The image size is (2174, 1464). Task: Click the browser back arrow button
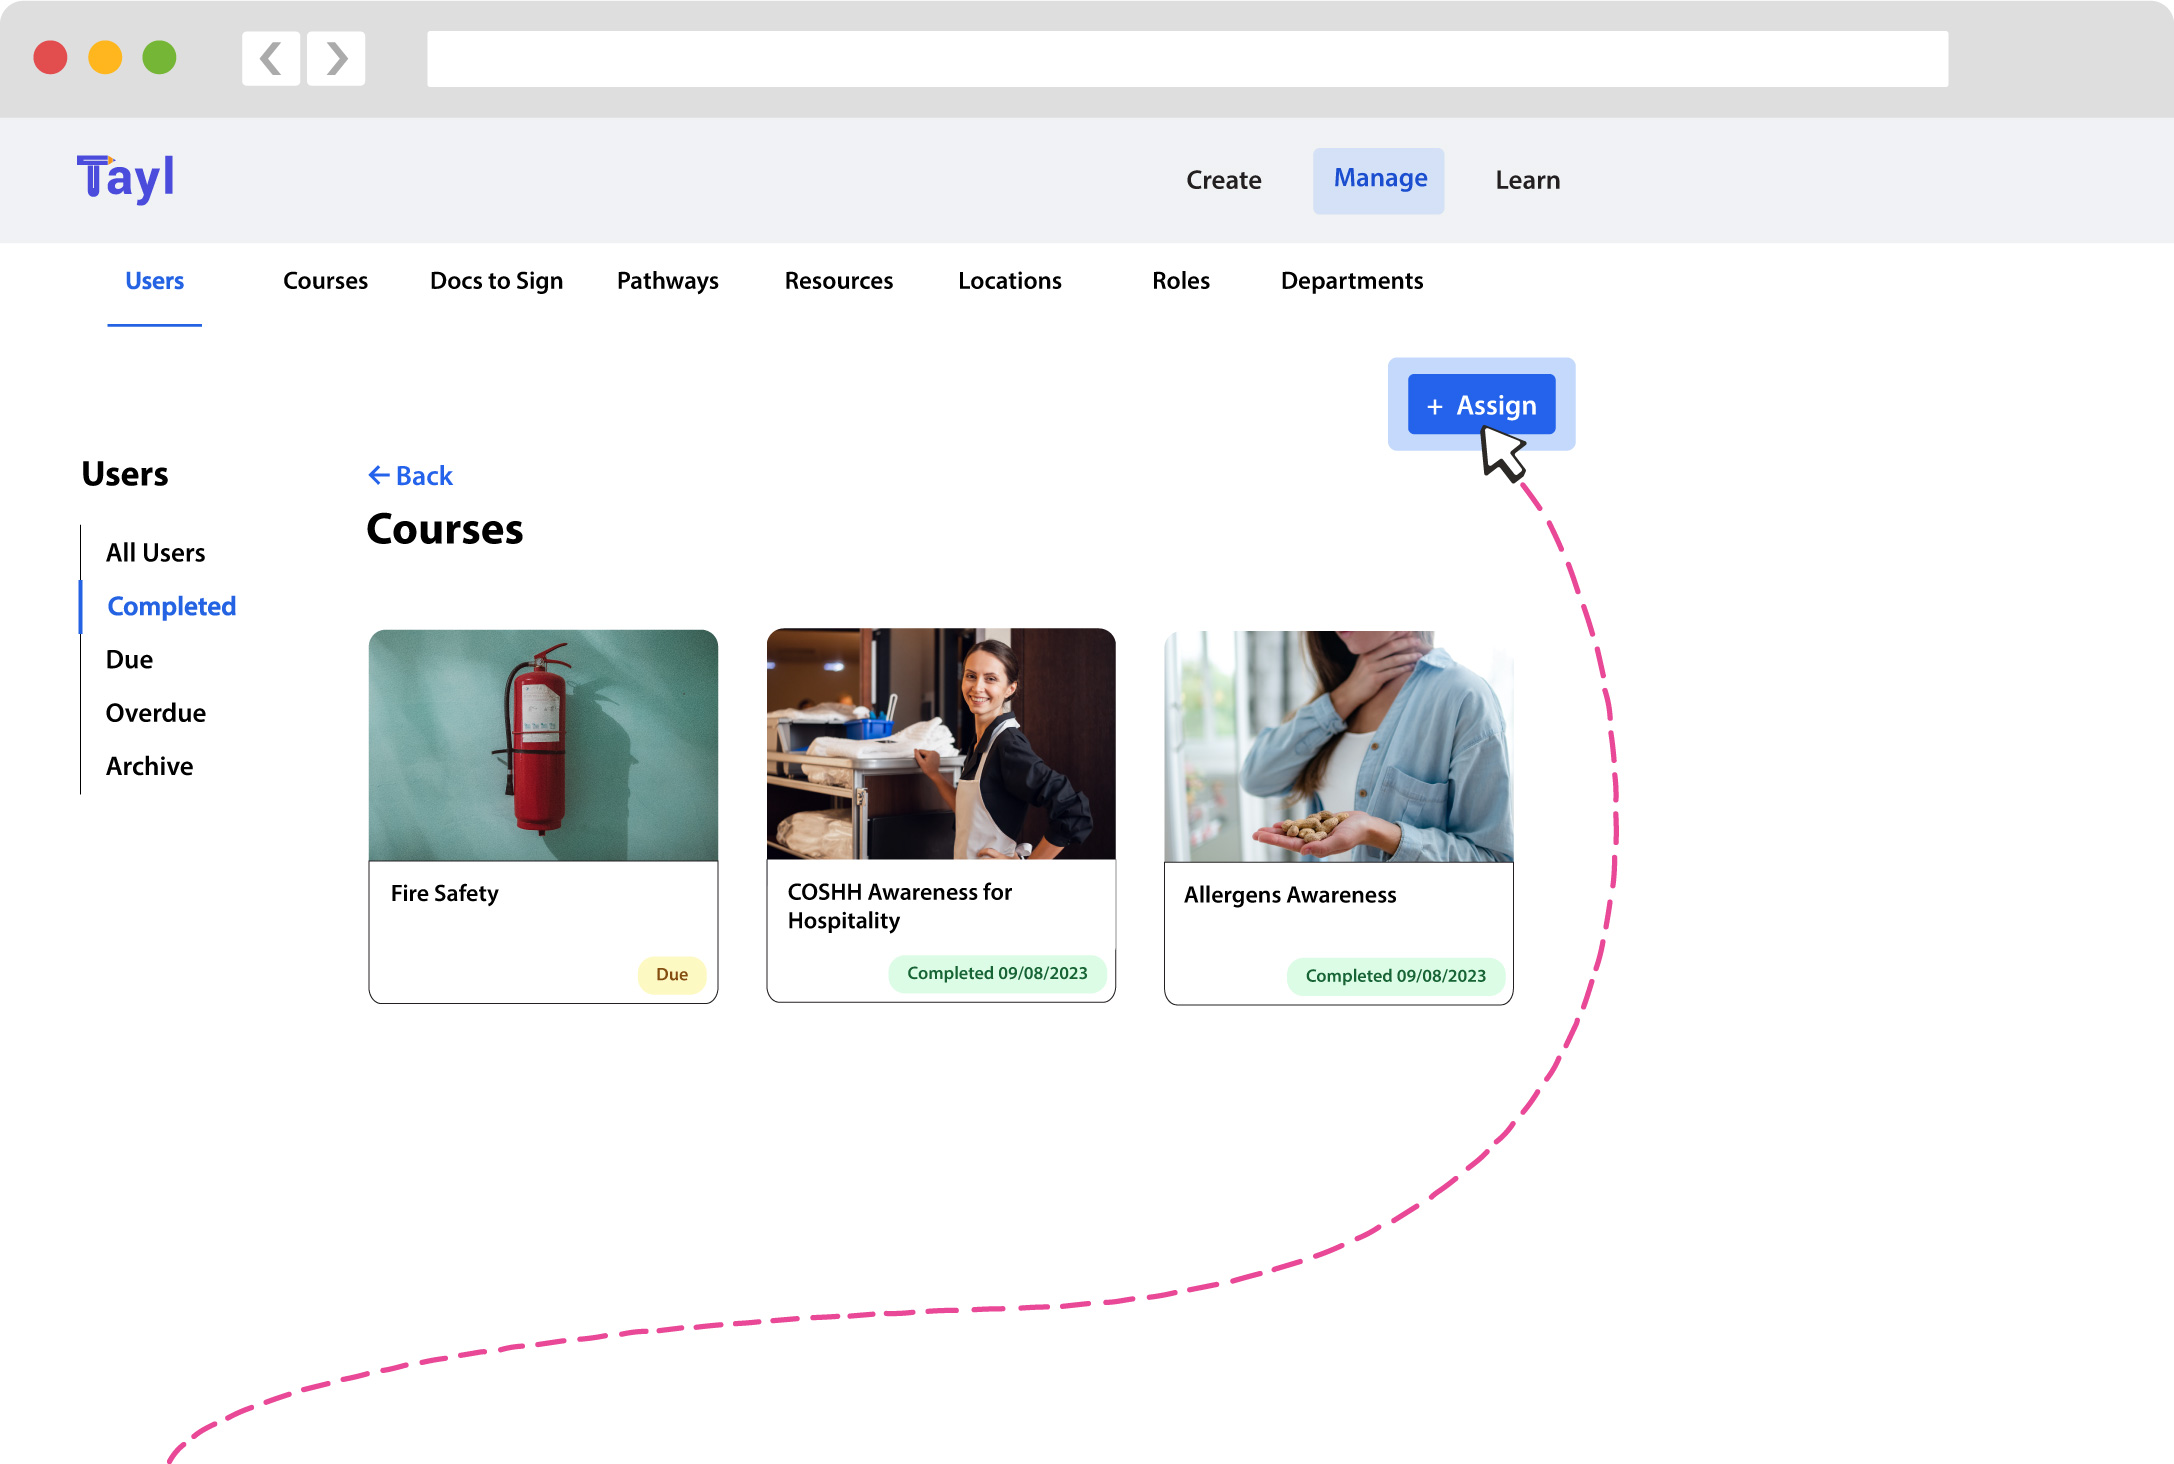pos(270,58)
